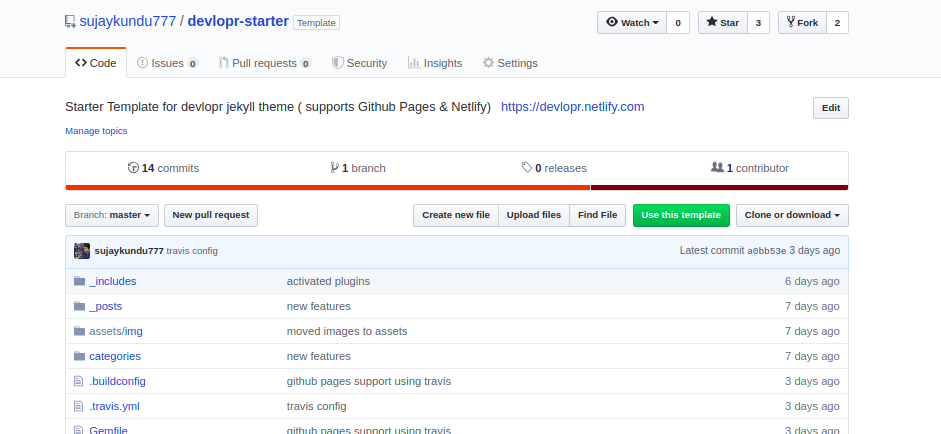Expand the Branch: master selector
The width and height of the screenshot is (941, 434).
[x=112, y=215]
